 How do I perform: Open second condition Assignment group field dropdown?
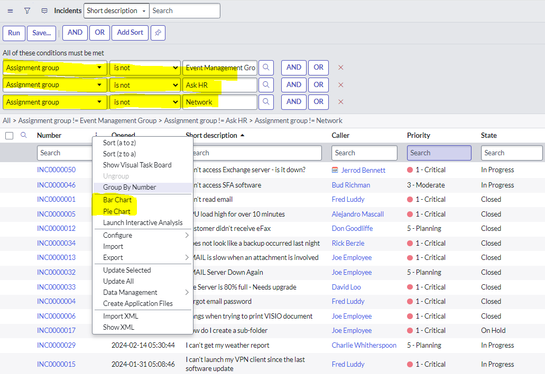[x=55, y=84]
